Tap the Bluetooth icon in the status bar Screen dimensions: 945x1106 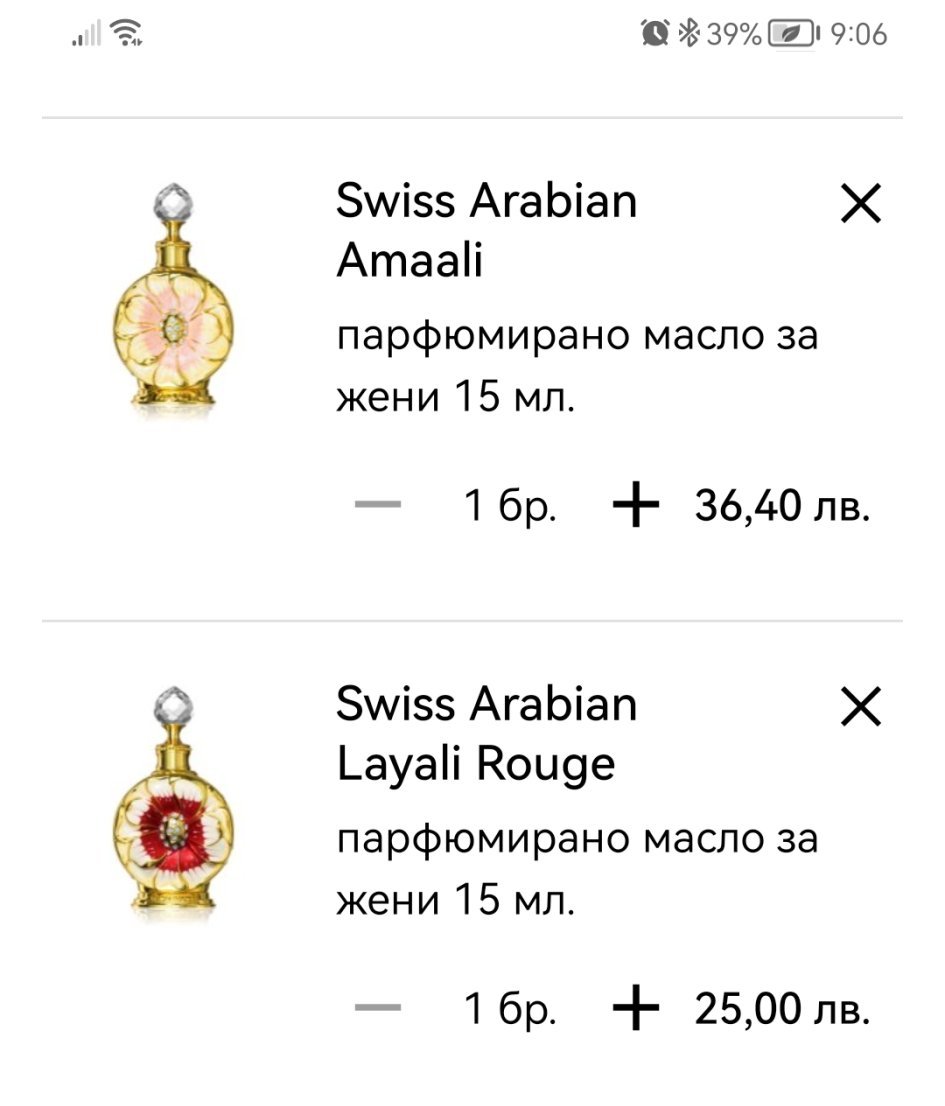pyautogui.click(x=688, y=35)
